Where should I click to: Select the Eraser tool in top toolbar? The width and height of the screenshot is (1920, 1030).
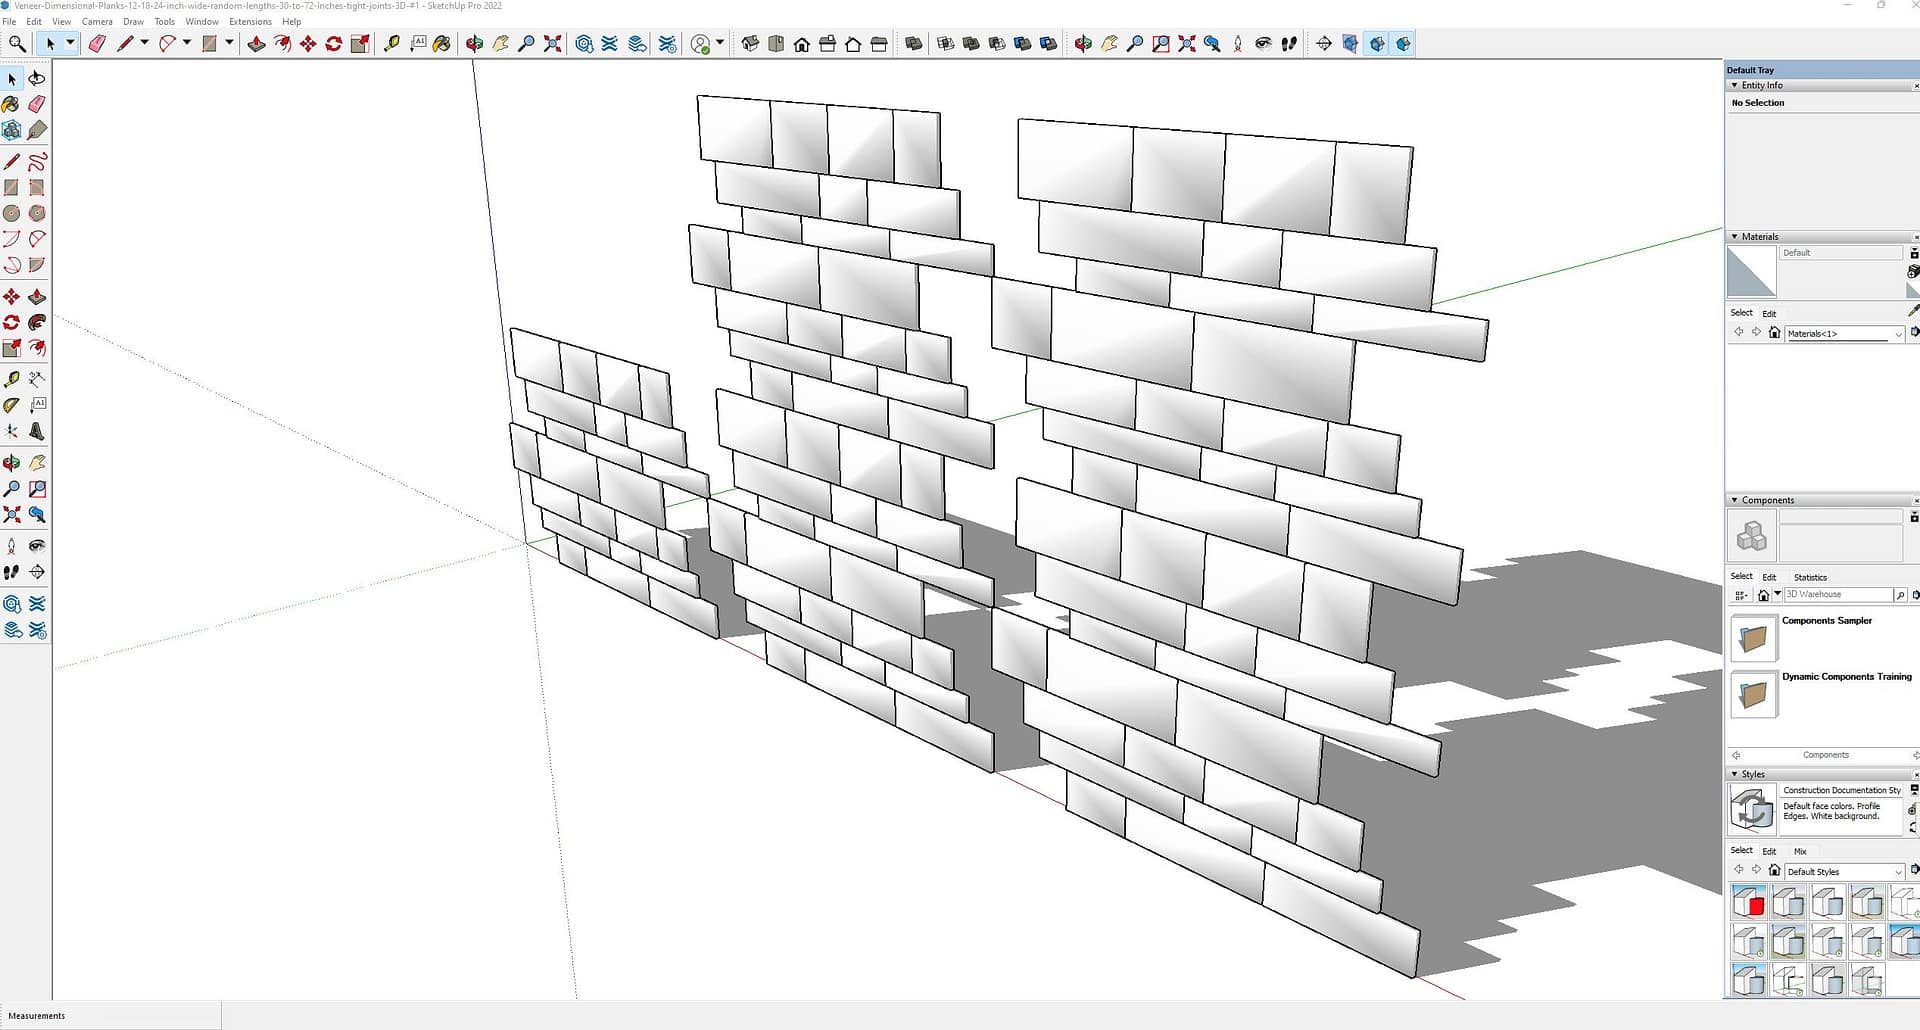pyautogui.click(x=97, y=44)
